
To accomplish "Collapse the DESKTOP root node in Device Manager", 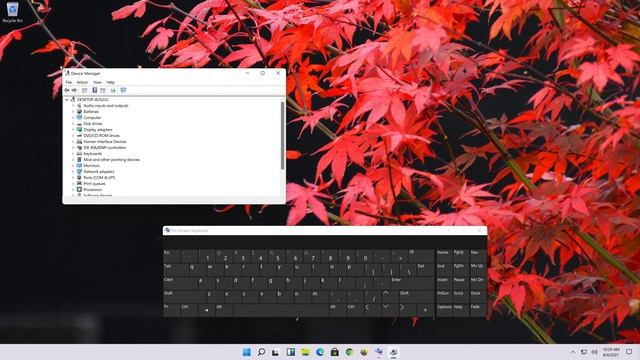I will click(67, 100).
